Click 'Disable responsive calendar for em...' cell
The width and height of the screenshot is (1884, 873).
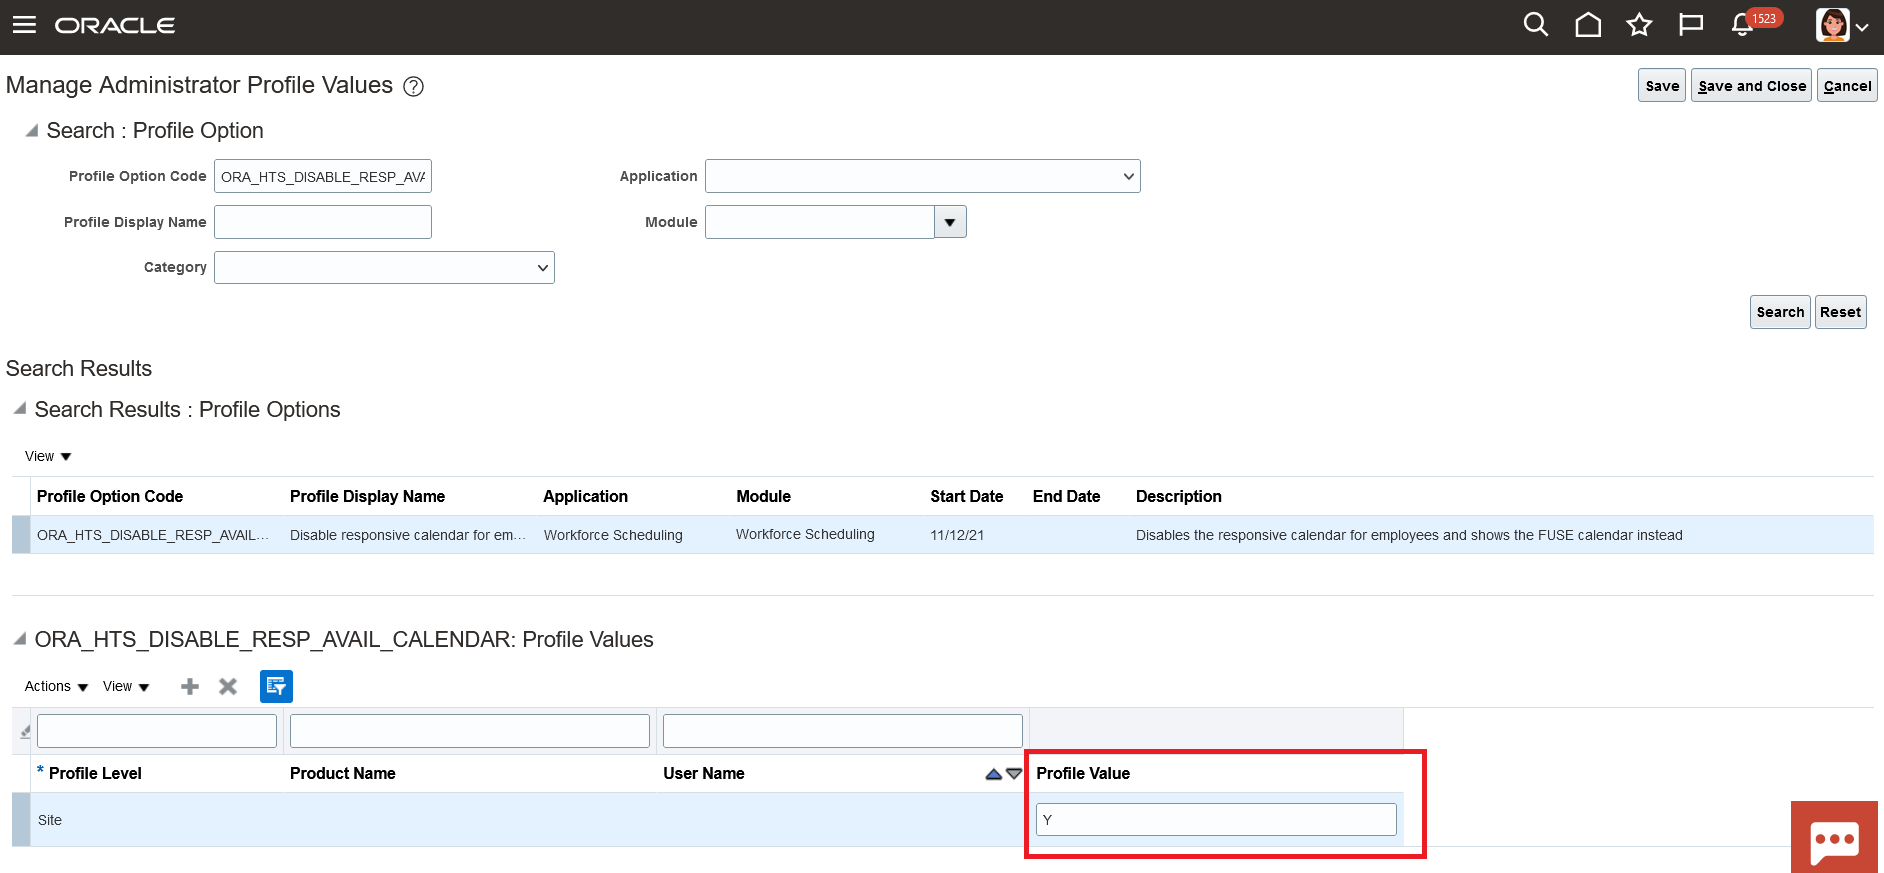coord(408,535)
